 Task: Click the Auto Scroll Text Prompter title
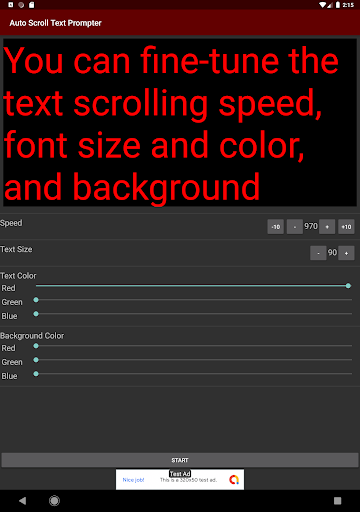point(55,23)
